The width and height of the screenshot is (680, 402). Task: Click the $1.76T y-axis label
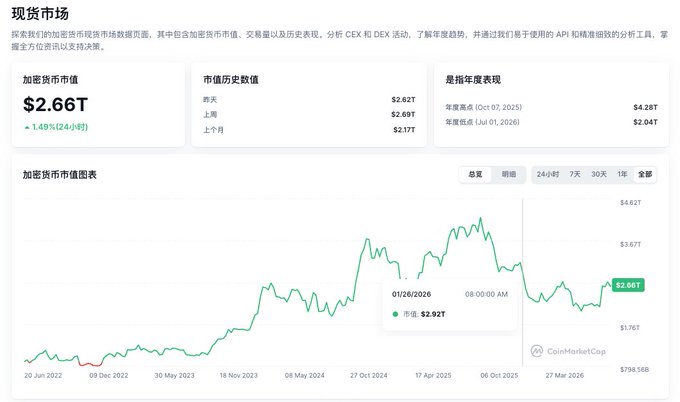630,327
